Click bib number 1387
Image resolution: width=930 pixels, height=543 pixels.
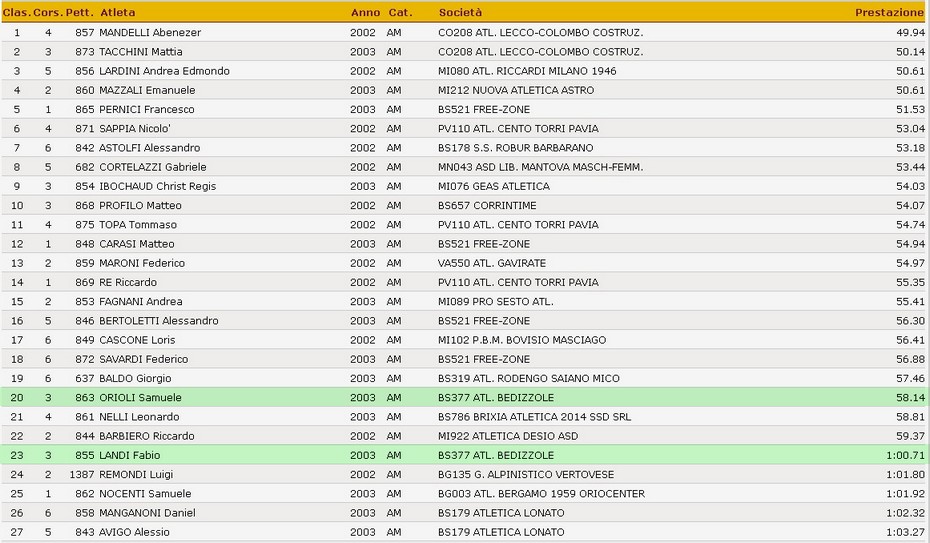point(82,474)
